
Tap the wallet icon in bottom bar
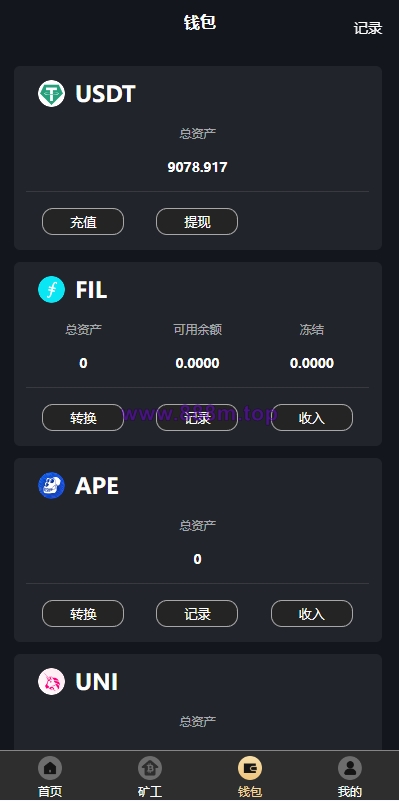250,768
